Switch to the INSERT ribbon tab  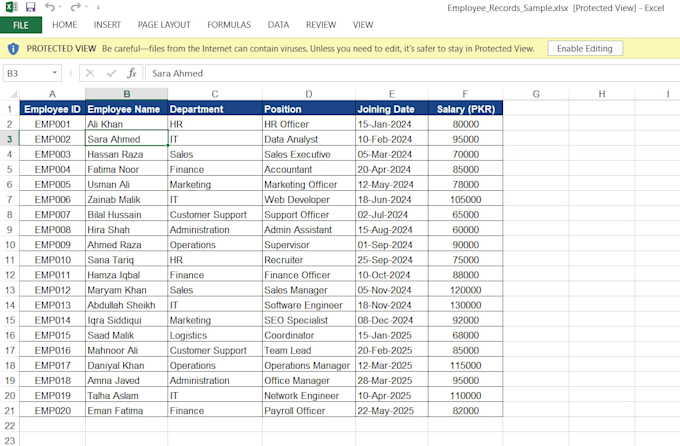click(107, 25)
